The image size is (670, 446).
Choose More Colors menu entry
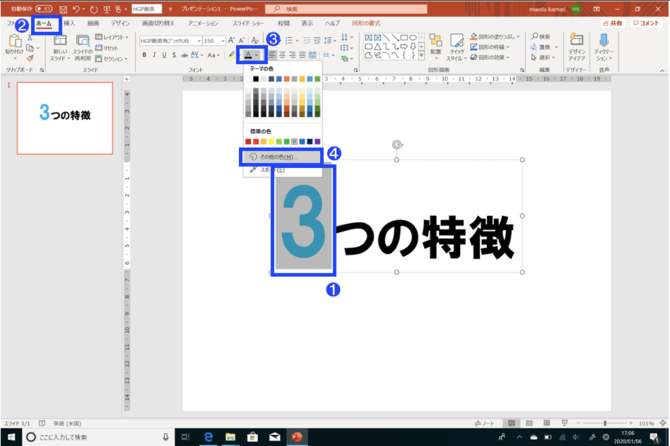tap(281, 157)
